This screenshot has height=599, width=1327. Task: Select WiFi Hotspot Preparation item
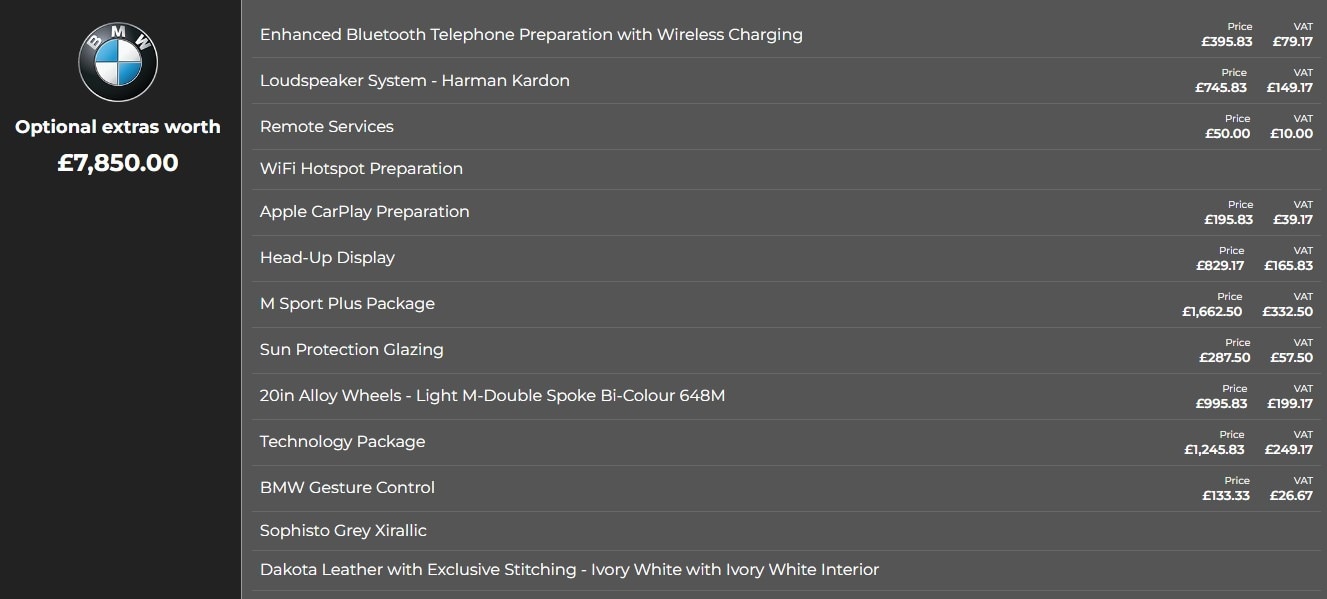coord(361,169)
